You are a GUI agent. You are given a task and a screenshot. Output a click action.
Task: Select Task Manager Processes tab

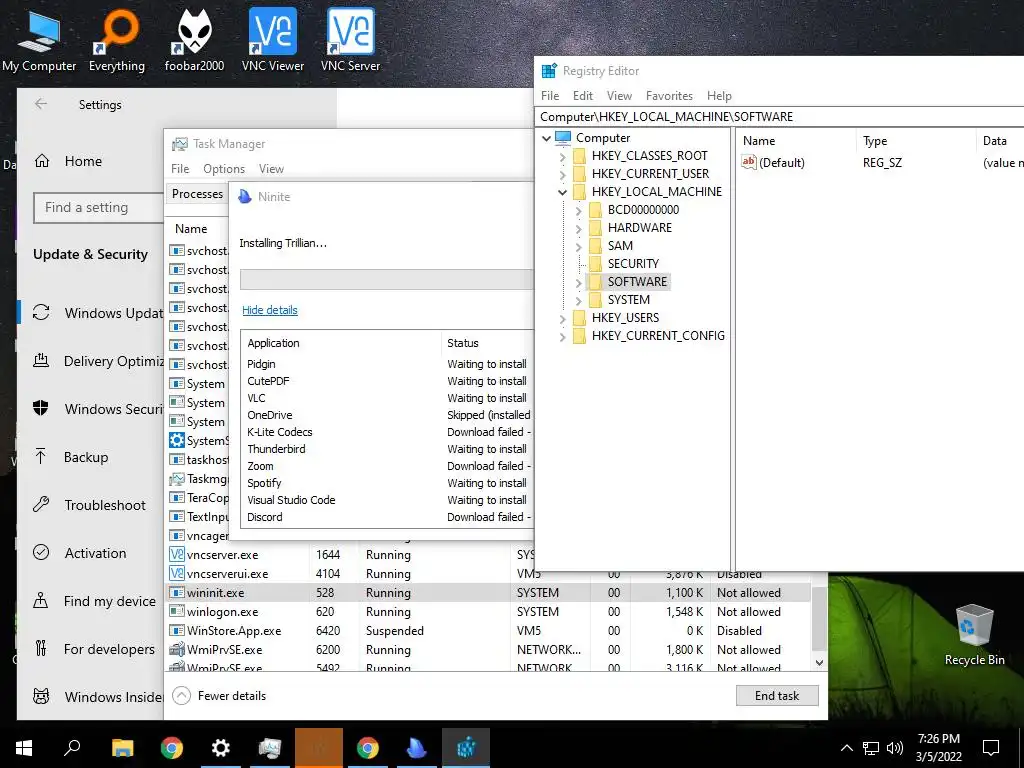point(197,194)
